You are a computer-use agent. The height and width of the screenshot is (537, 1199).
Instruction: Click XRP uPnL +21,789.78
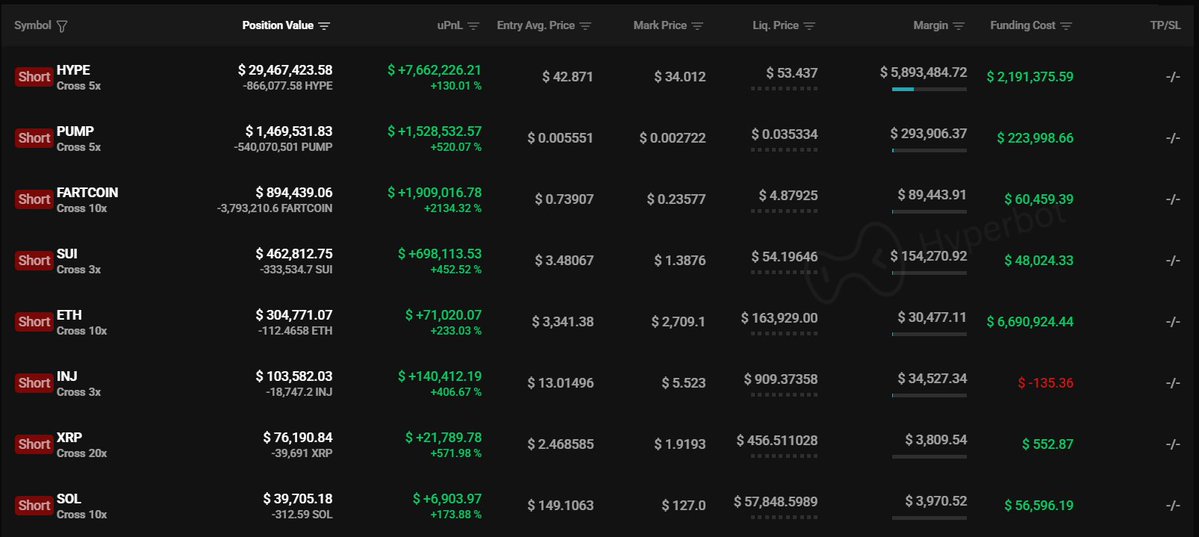coord(444,438)
